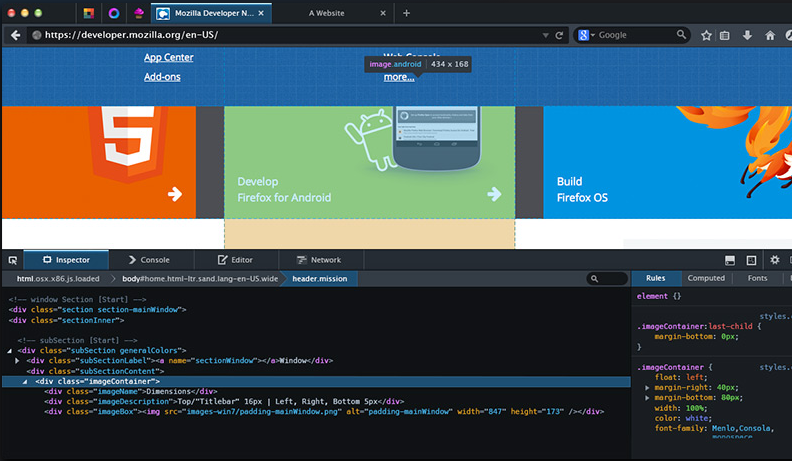Screen dimensions: 792x461
Task: Open the purple ring pinned tab
Action: pyautogui.click(x=114, y=13)
